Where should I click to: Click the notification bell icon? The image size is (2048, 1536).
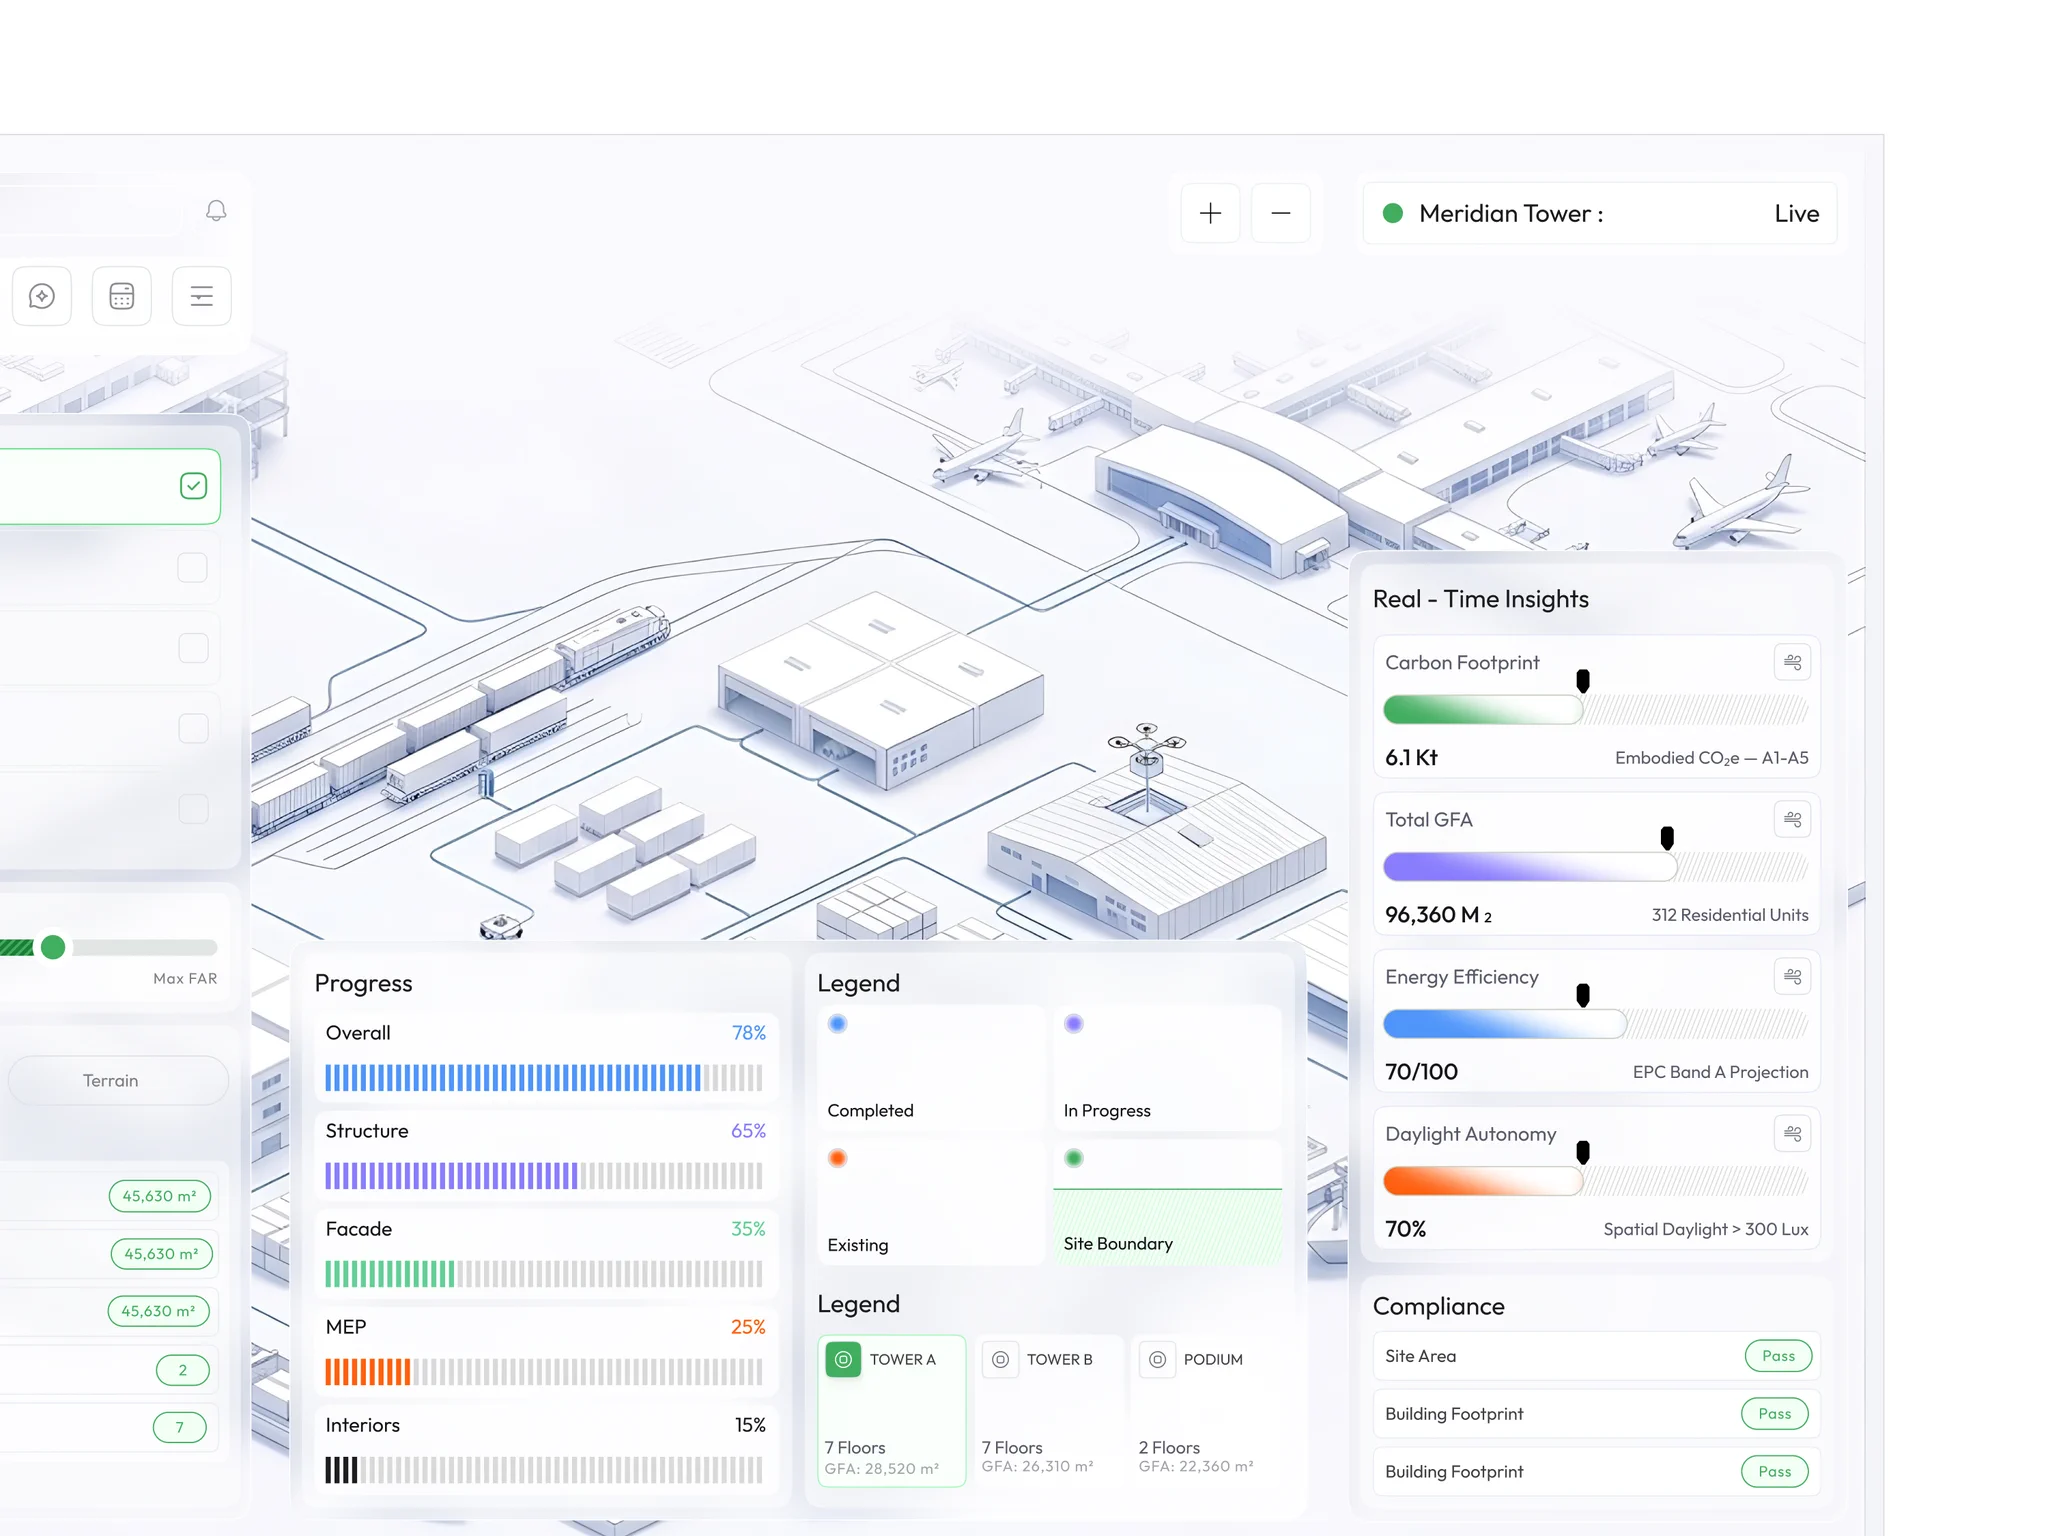(216, 211)
